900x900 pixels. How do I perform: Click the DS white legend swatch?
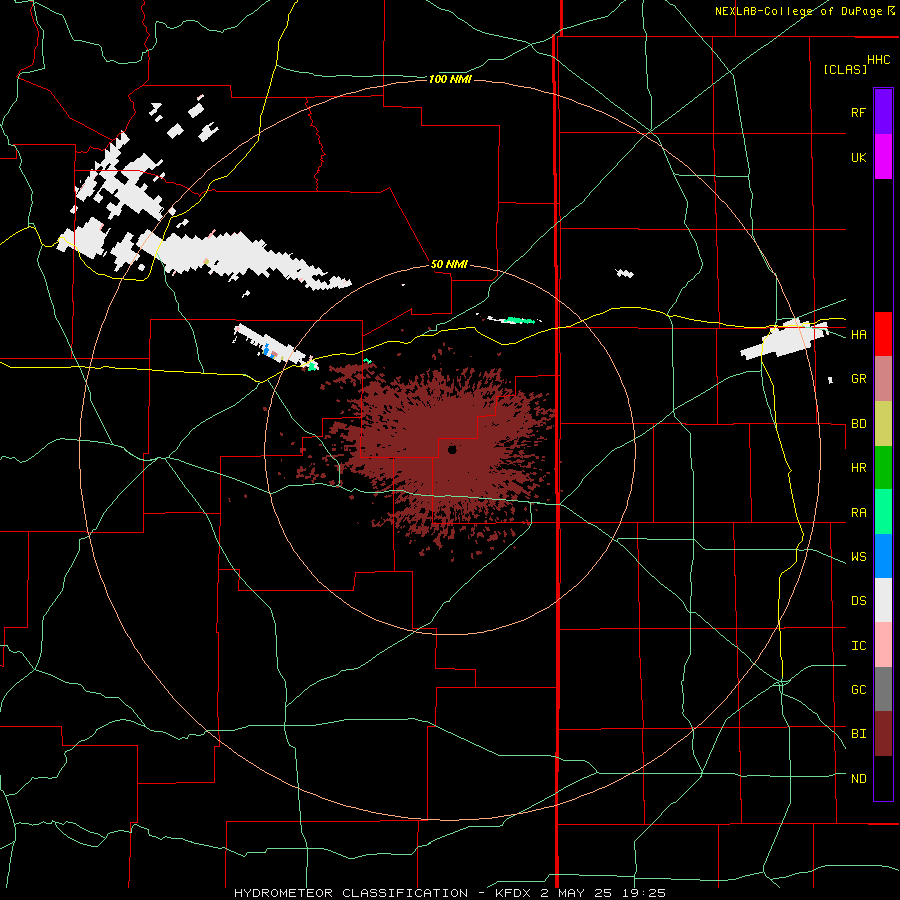click(883, 600)
